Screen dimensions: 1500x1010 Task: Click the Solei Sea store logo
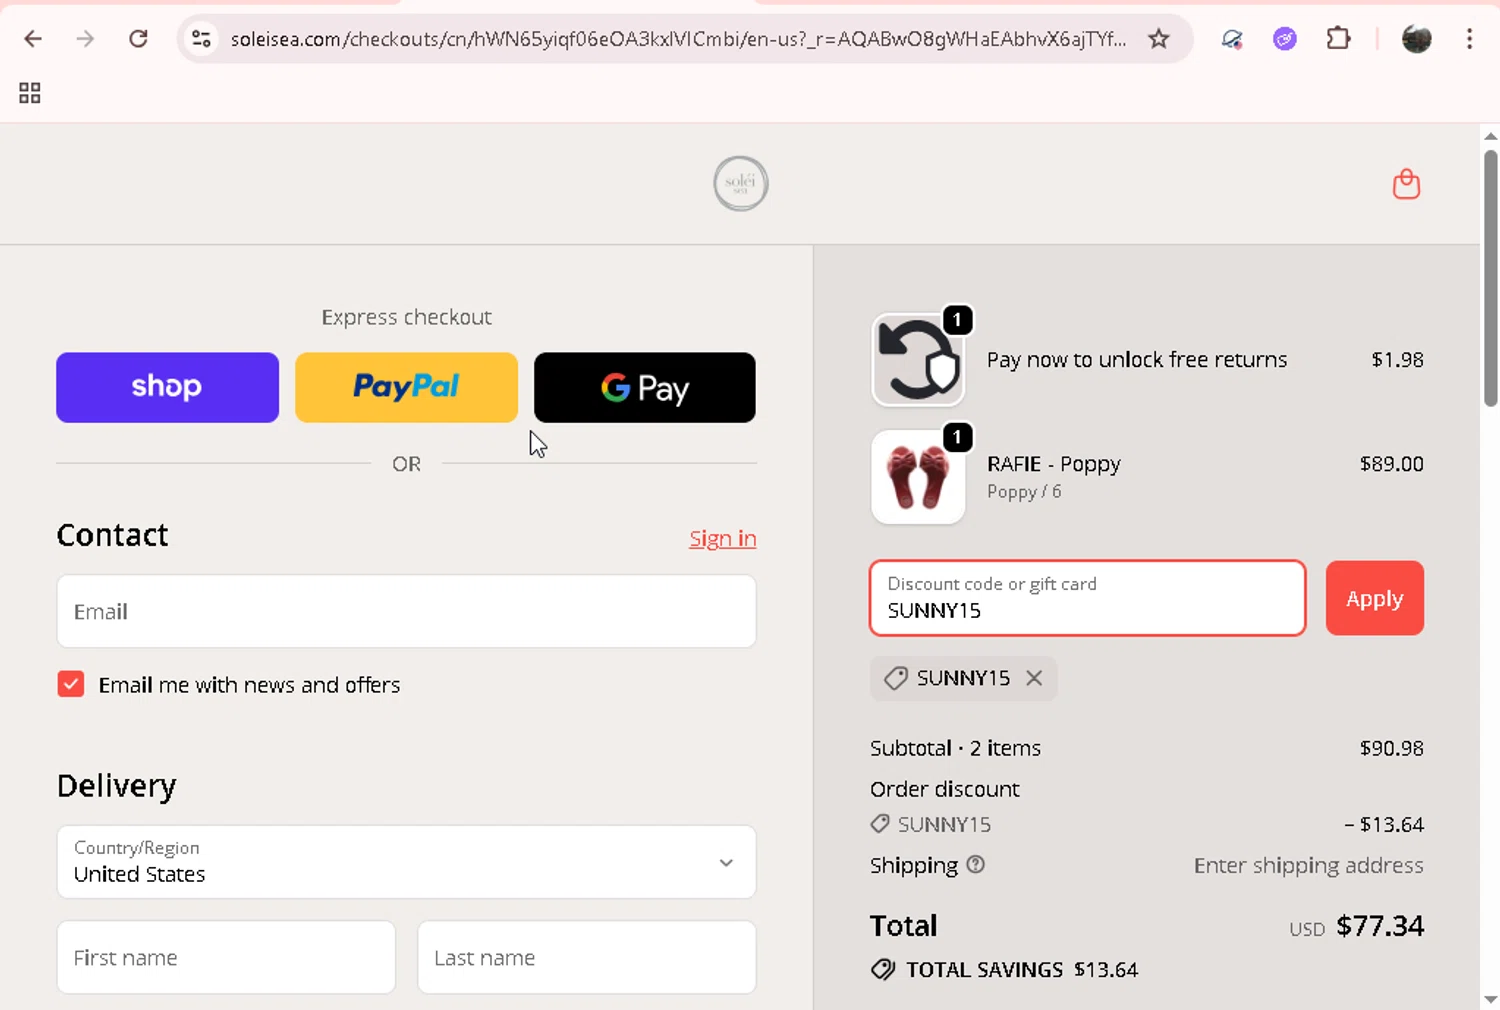[x=740, y=184]
